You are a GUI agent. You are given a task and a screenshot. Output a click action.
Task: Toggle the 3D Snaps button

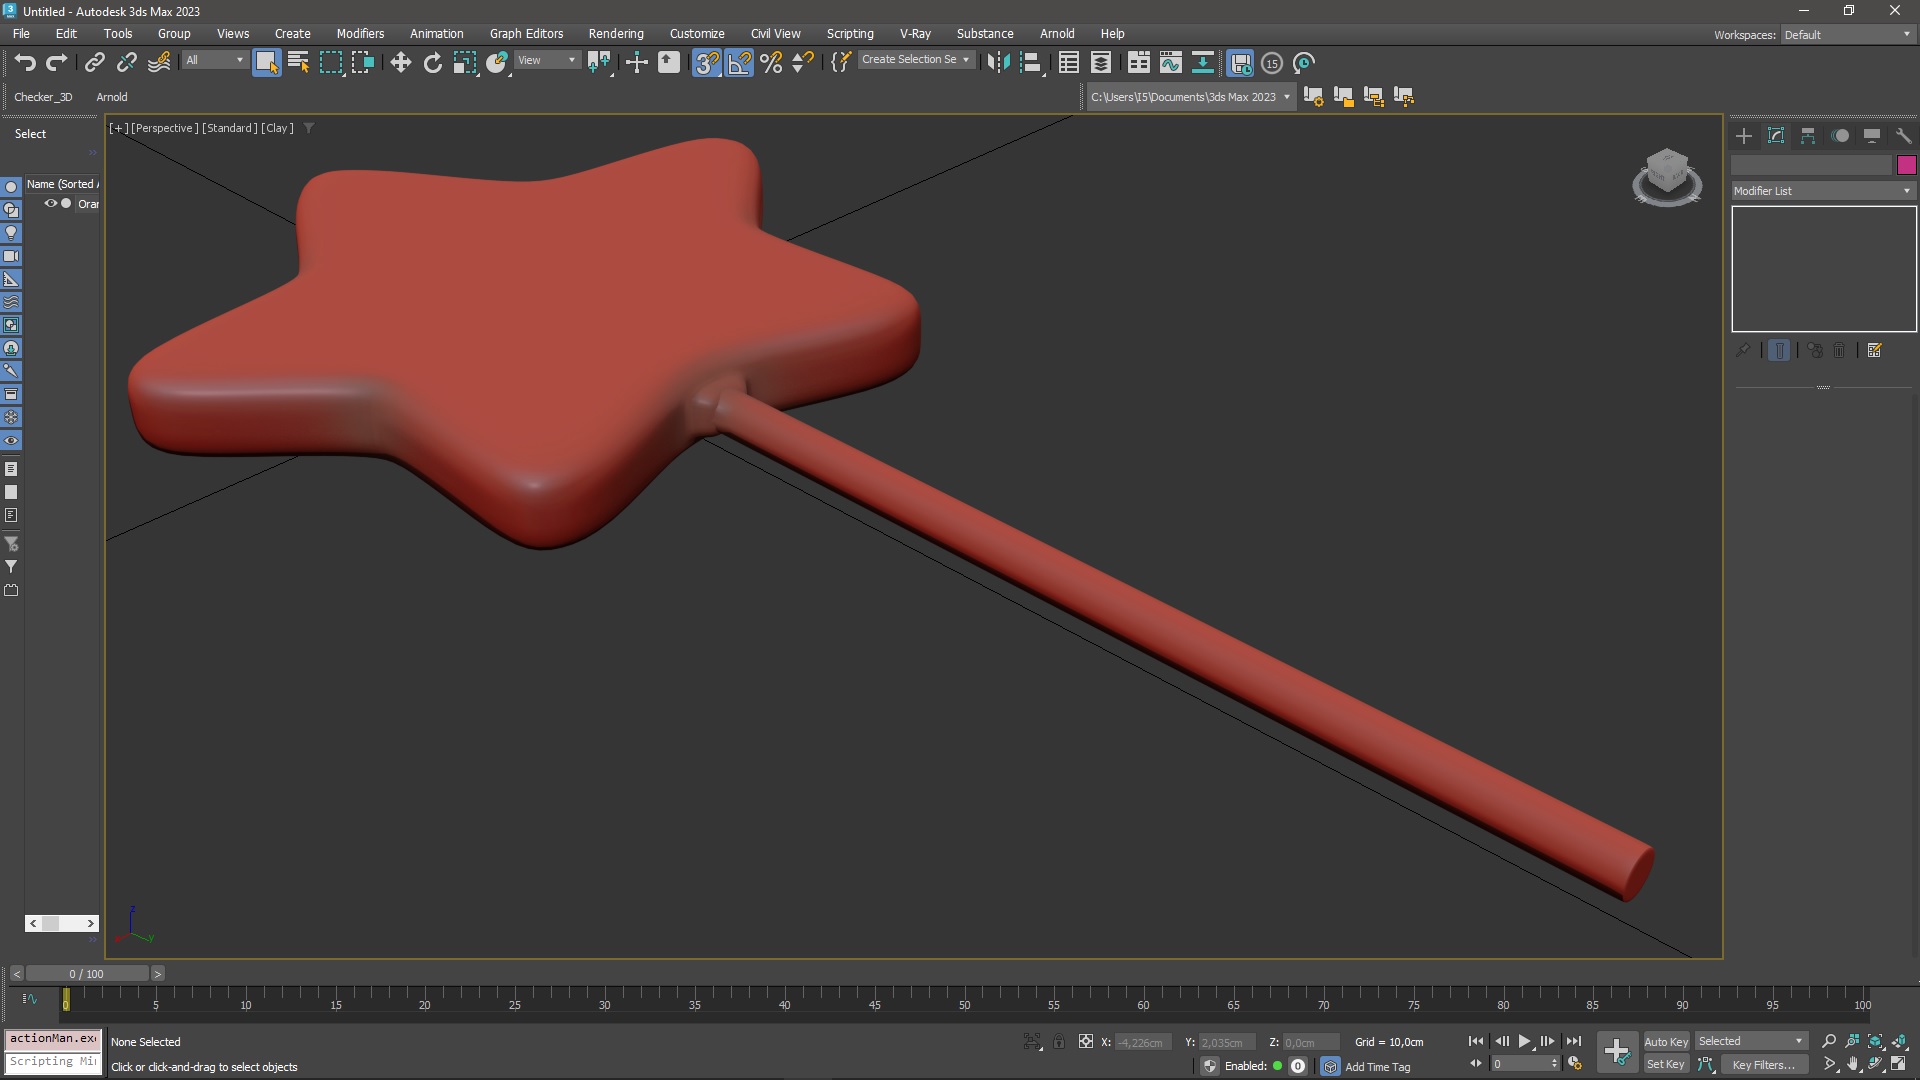pyautogui.click(x=706, y=63)
